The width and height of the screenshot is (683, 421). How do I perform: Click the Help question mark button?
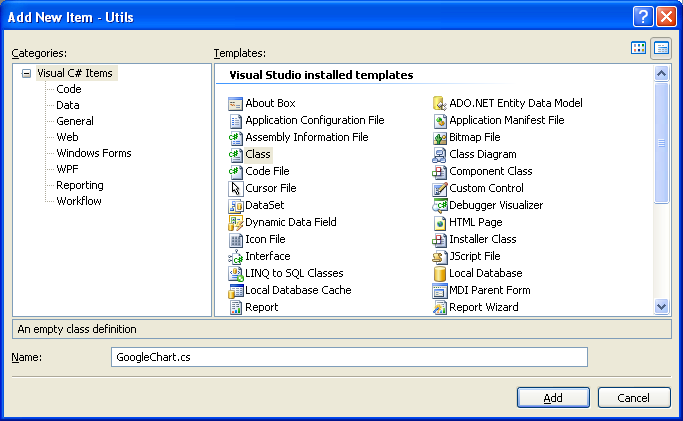643,17
